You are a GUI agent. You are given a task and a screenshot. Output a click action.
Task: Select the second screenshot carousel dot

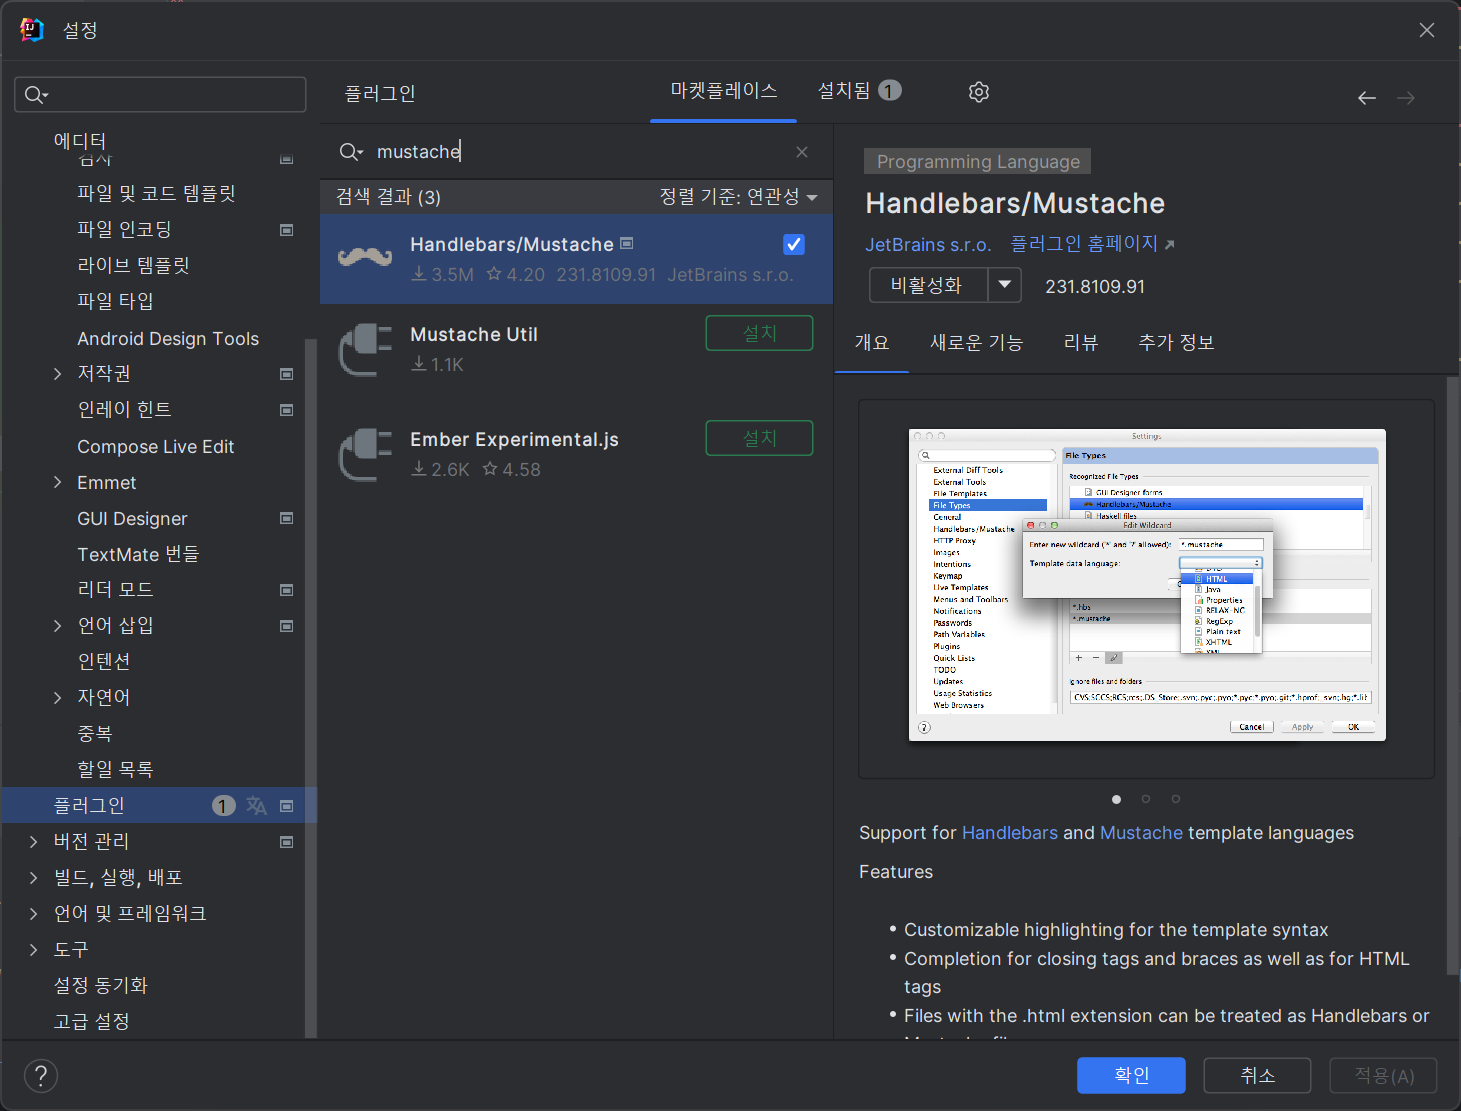[1146, 799]
